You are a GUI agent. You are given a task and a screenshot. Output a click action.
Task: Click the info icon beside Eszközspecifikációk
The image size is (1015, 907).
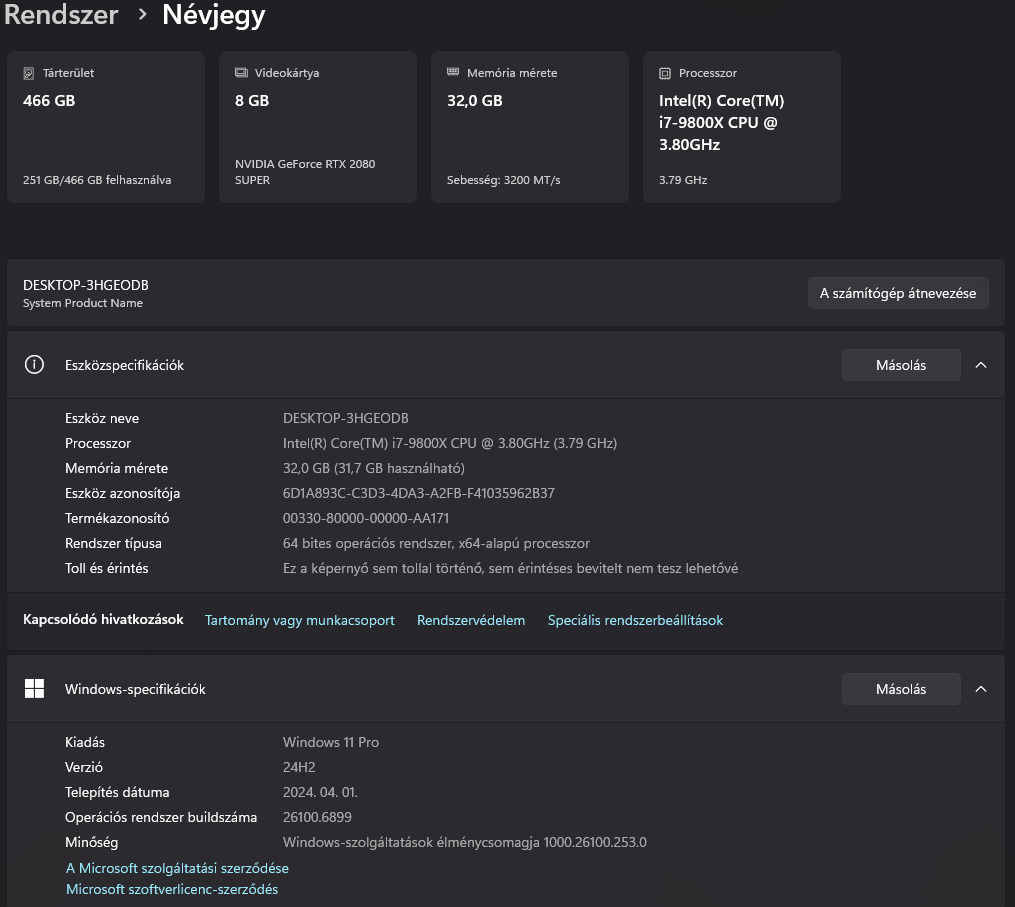point(34,365)
